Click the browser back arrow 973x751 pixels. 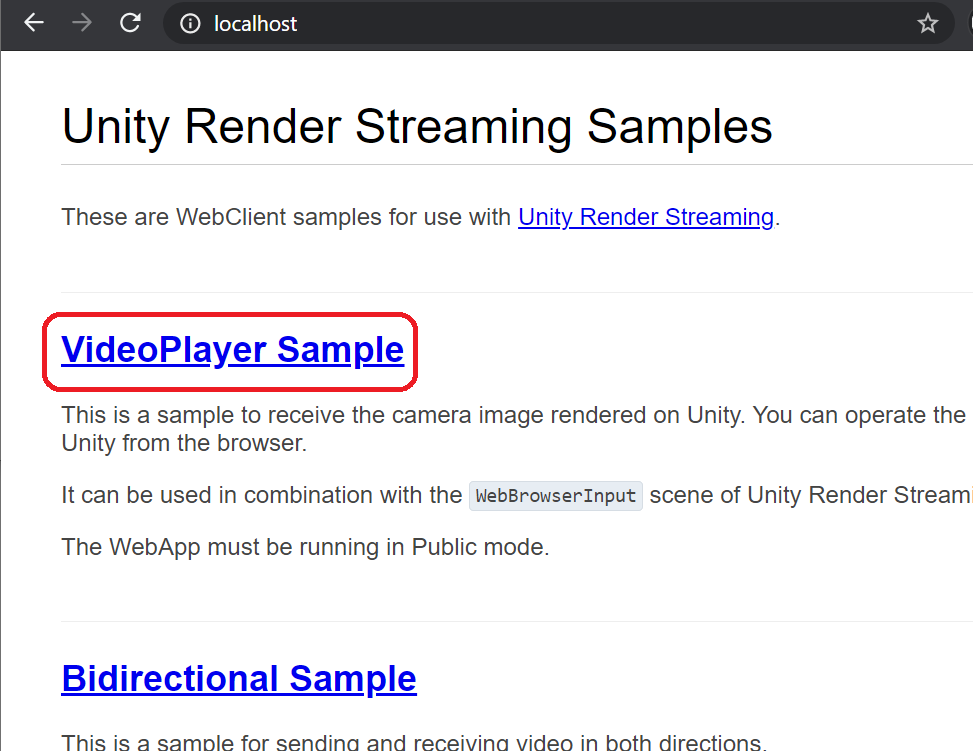click(34, 23)
